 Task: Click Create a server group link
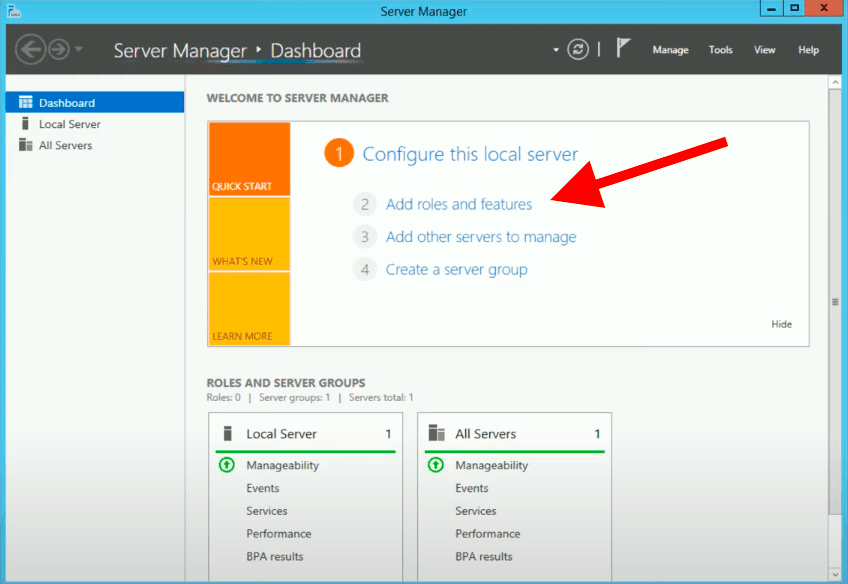(456, 269)
